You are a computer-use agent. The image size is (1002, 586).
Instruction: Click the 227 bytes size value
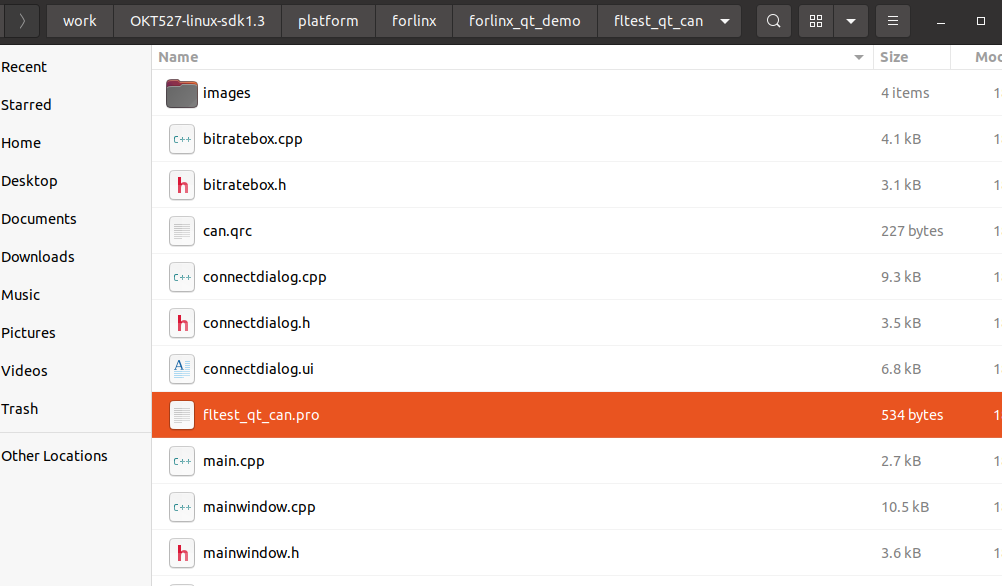tap(912, 231)
